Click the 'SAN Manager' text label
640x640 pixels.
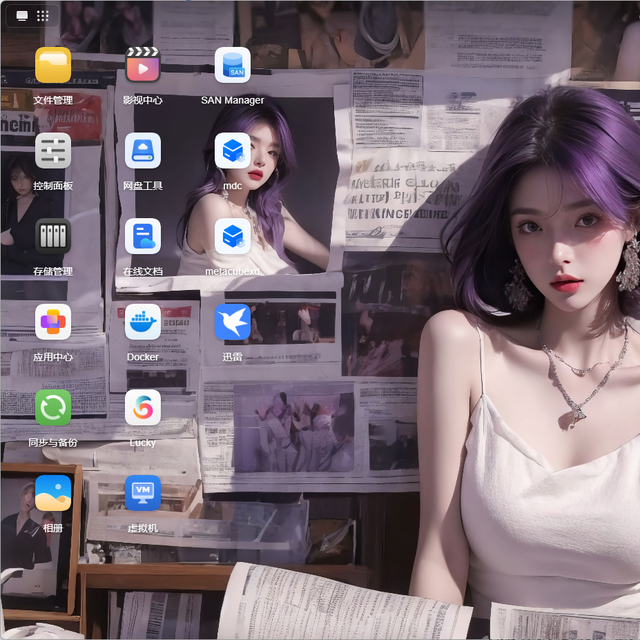tap(233, 100)
